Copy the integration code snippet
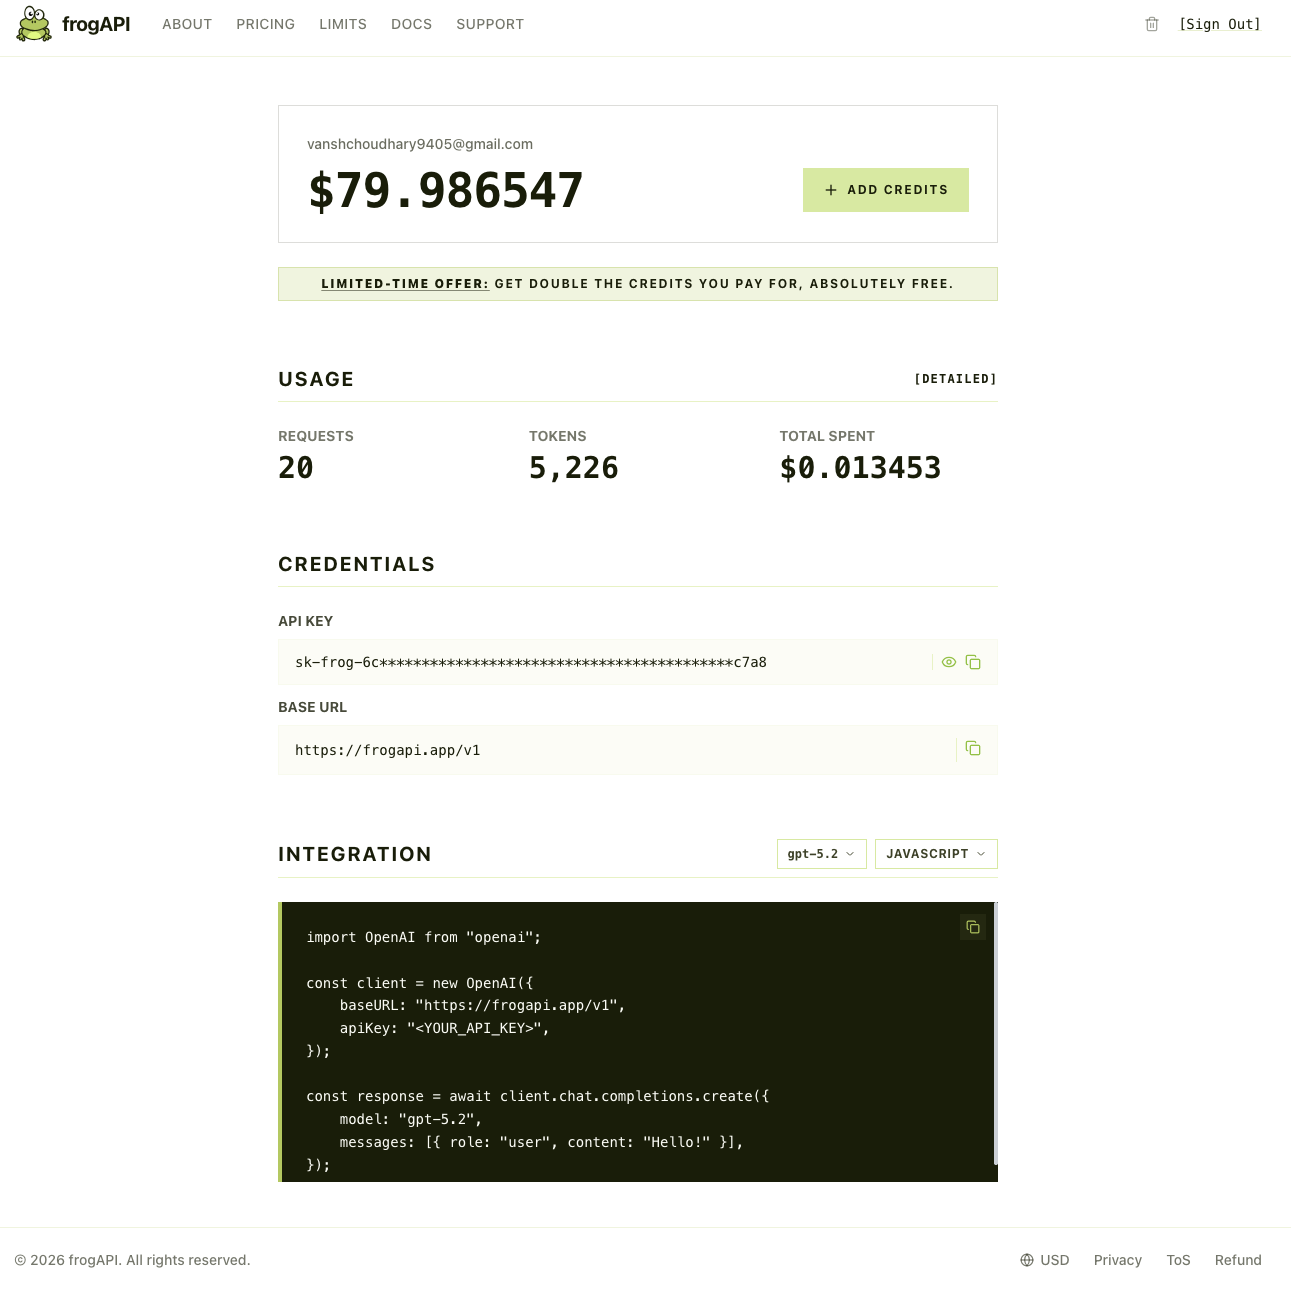1291x1291 pixels. [x=972, y=927]
